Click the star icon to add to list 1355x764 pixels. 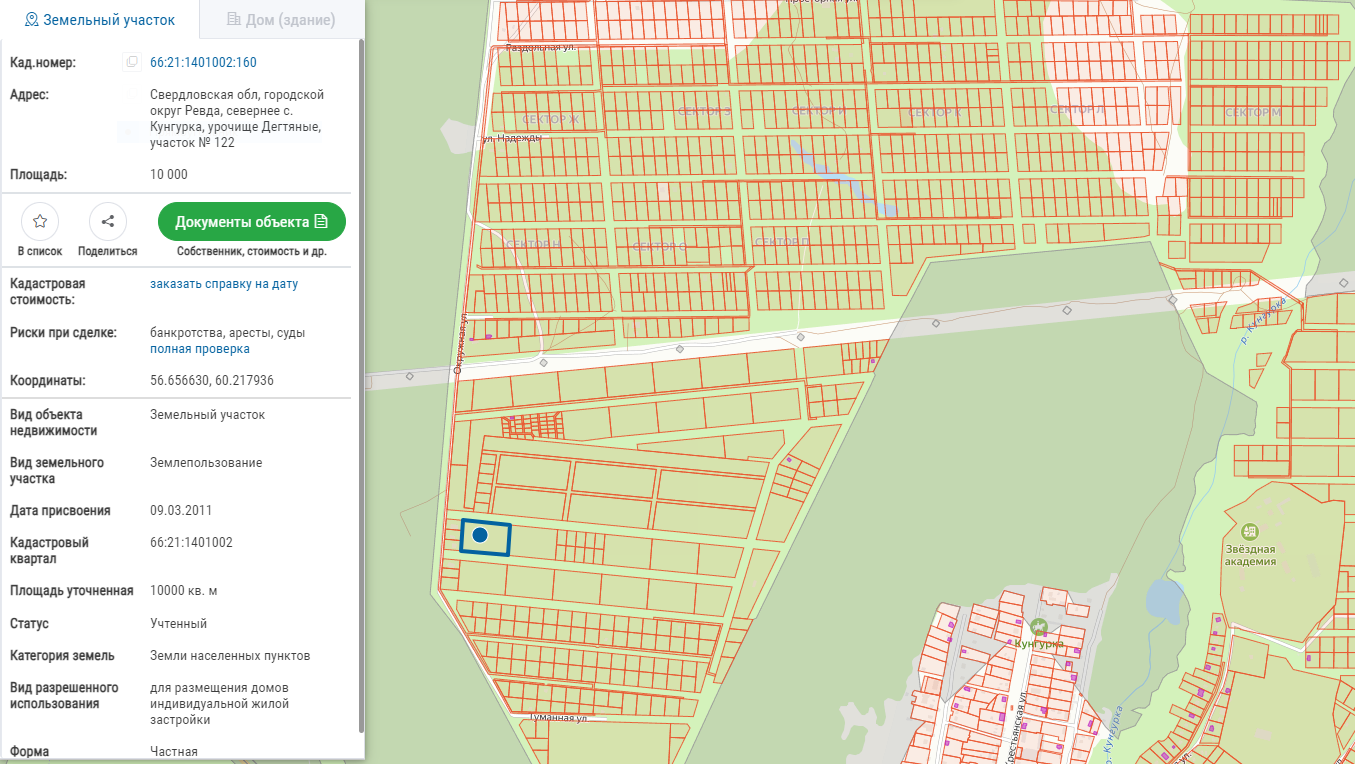[40, 222]
